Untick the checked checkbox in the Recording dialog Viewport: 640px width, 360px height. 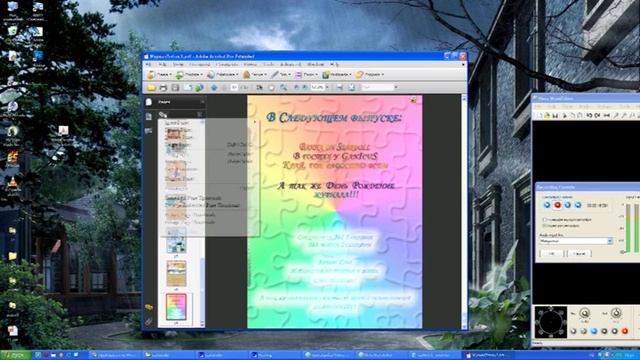point(544,225)
